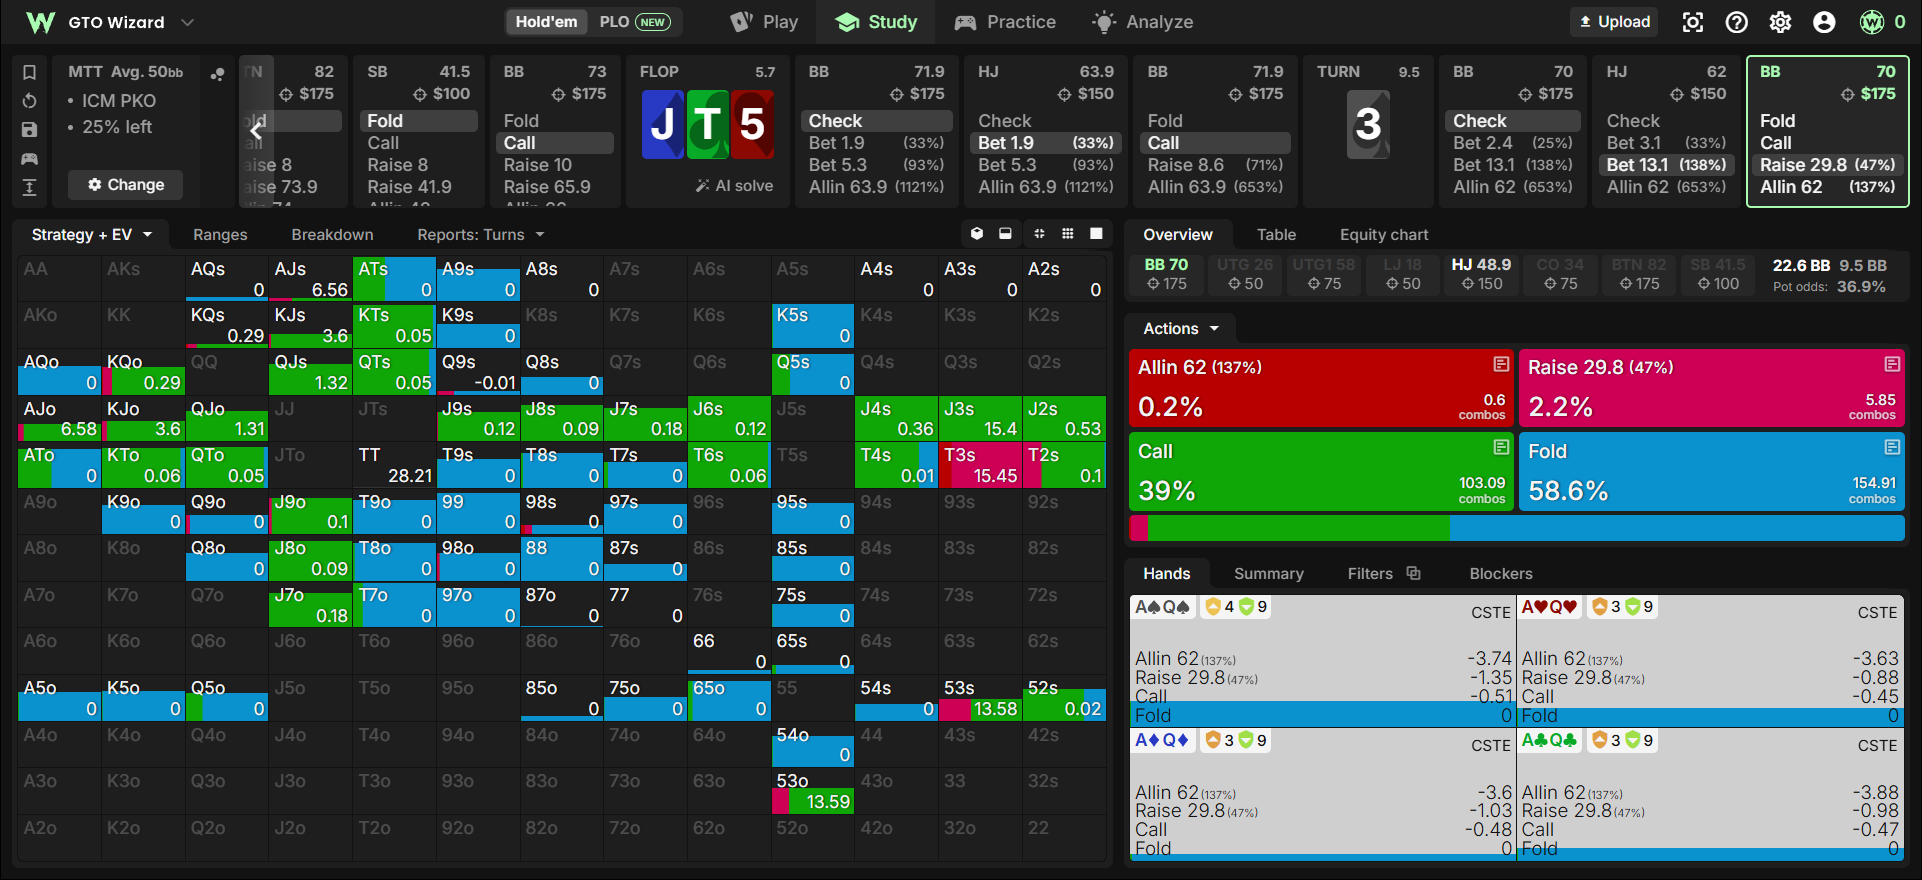Click the pink Raise 29.8 action card
Viewport: 1922px width, 880px height.
[x=1711, y=388]
